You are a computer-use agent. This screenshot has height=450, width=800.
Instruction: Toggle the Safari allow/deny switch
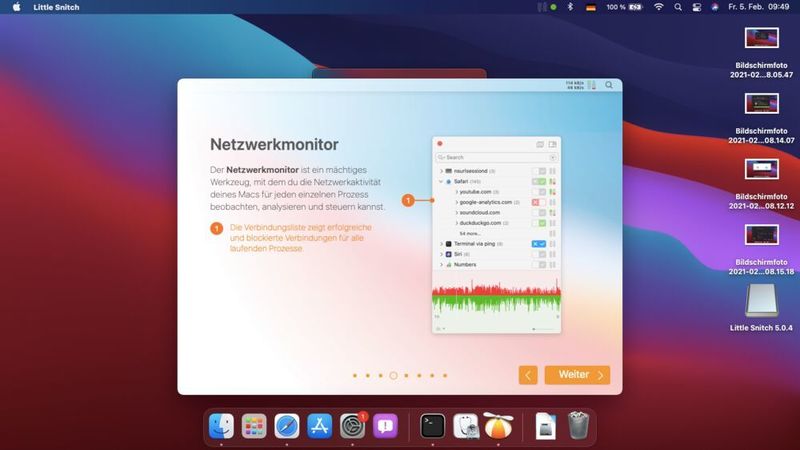[x=539, y=182]
